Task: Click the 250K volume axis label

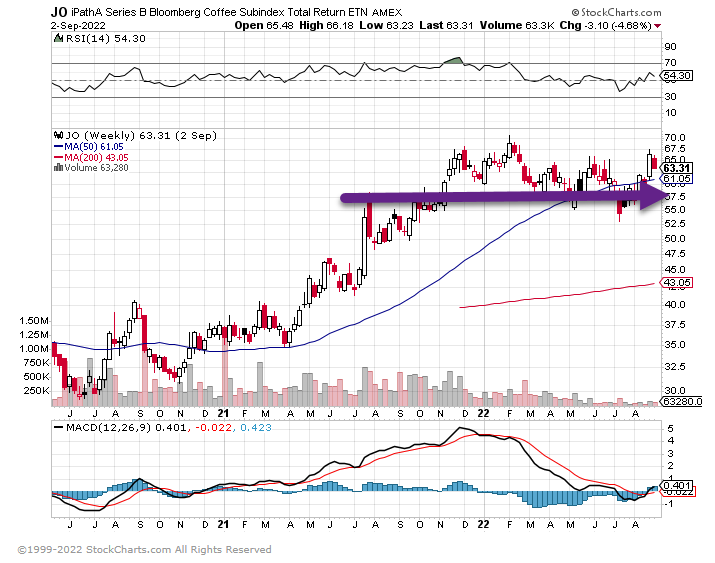Action: point(36,391)
